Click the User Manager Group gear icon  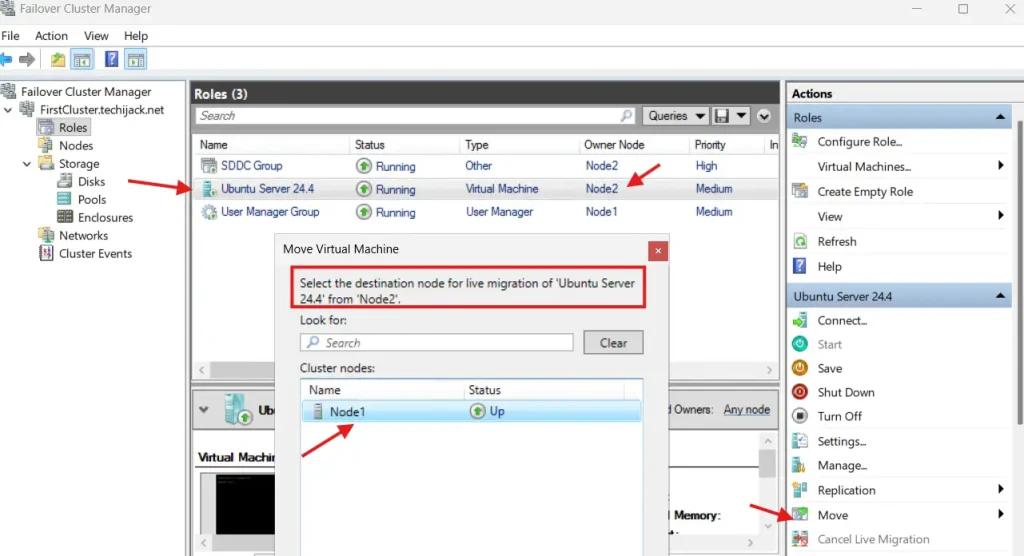208,212
